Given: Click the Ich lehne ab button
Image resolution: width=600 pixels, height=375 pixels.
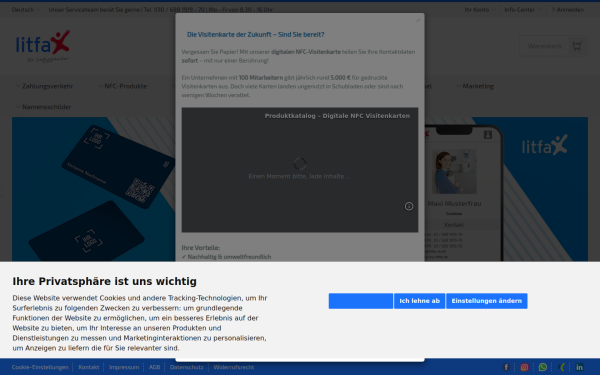Looking at the screenshot, I should pyautogui.click(x=419, y=301).
